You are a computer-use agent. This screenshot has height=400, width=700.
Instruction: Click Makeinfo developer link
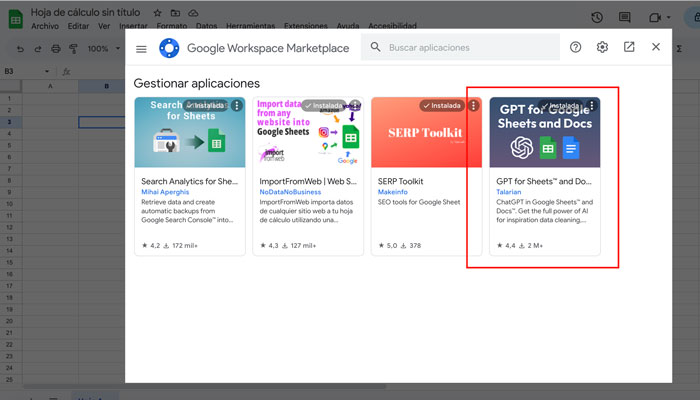tap(392, 192)
